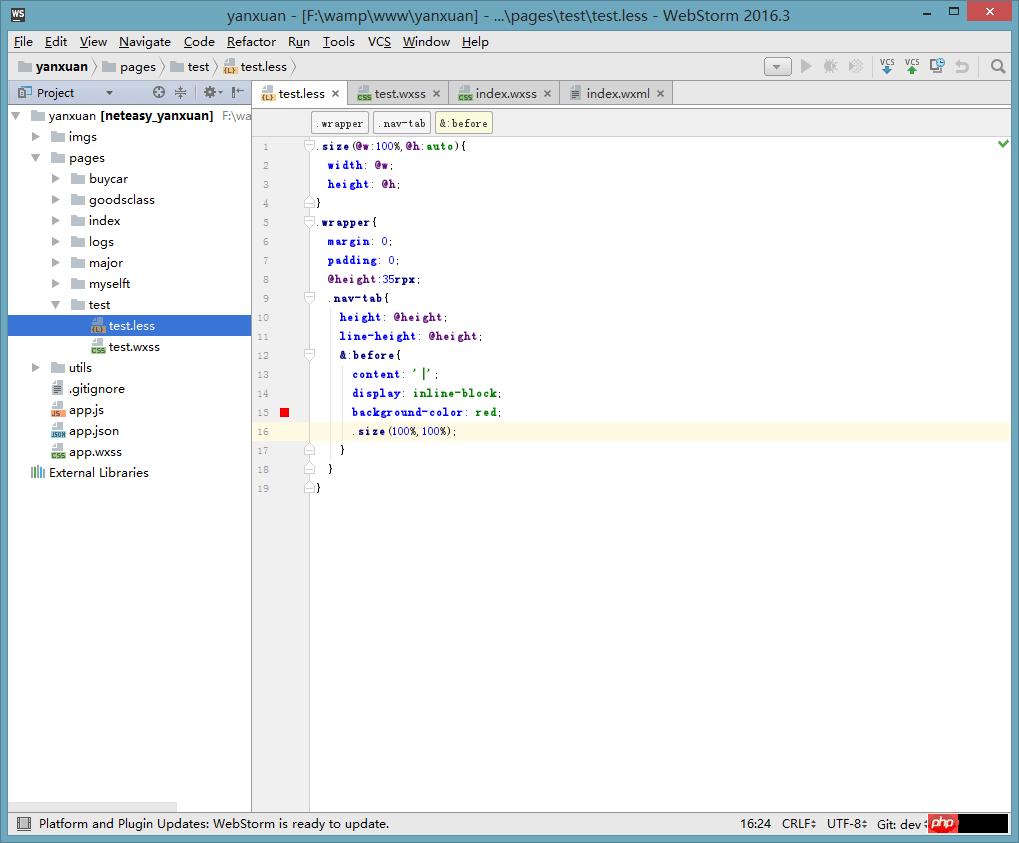The height and width of the screenshot is (843, 1019).
Task: Click the VCS Commit Changes icon
Action: (911, 66)
